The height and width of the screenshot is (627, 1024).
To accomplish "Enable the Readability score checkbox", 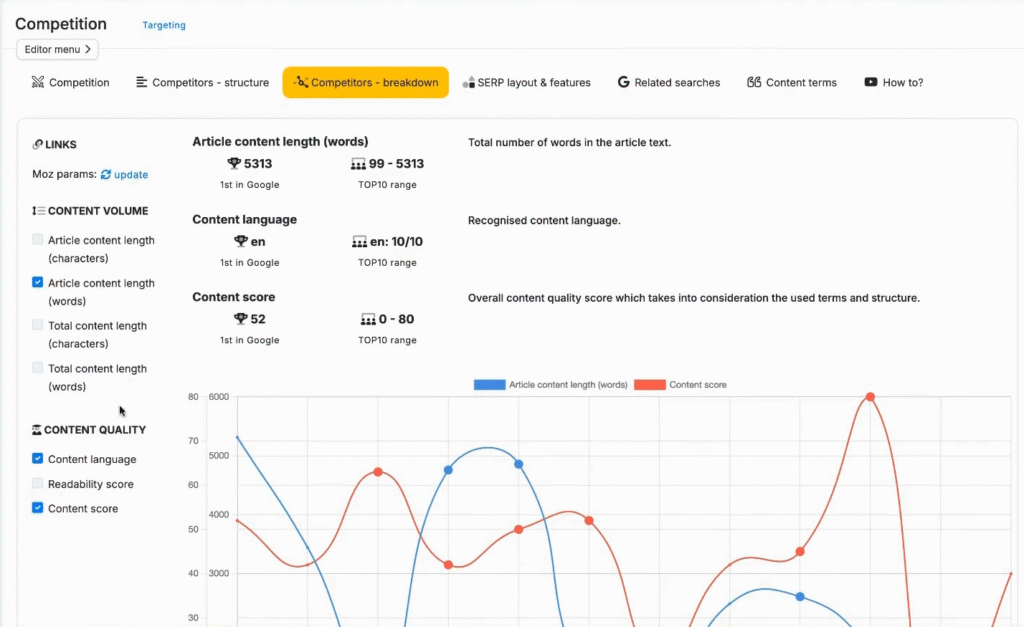I will click(x=37, y=483).
